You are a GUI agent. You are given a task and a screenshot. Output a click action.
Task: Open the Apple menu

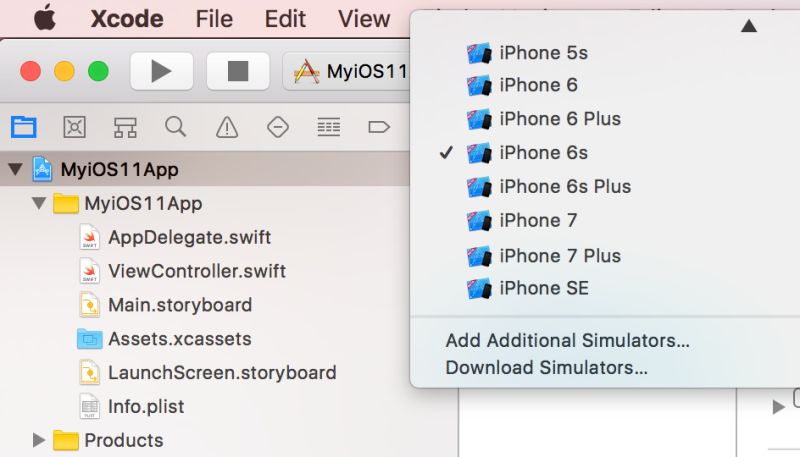[45, 18]
